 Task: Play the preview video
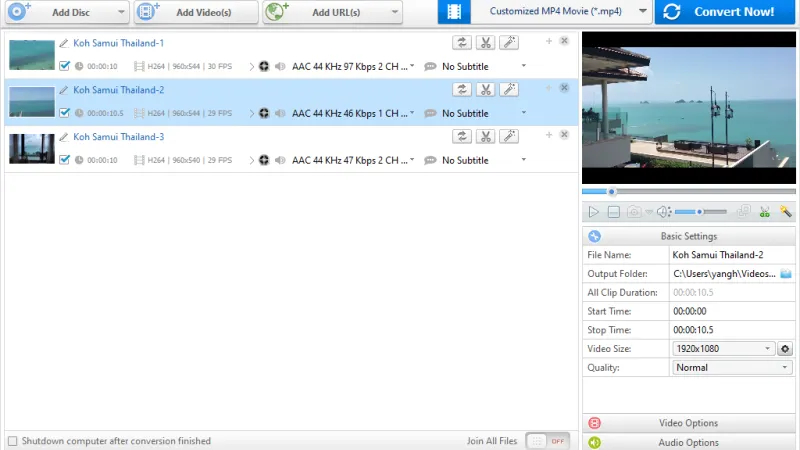[593, 212]
